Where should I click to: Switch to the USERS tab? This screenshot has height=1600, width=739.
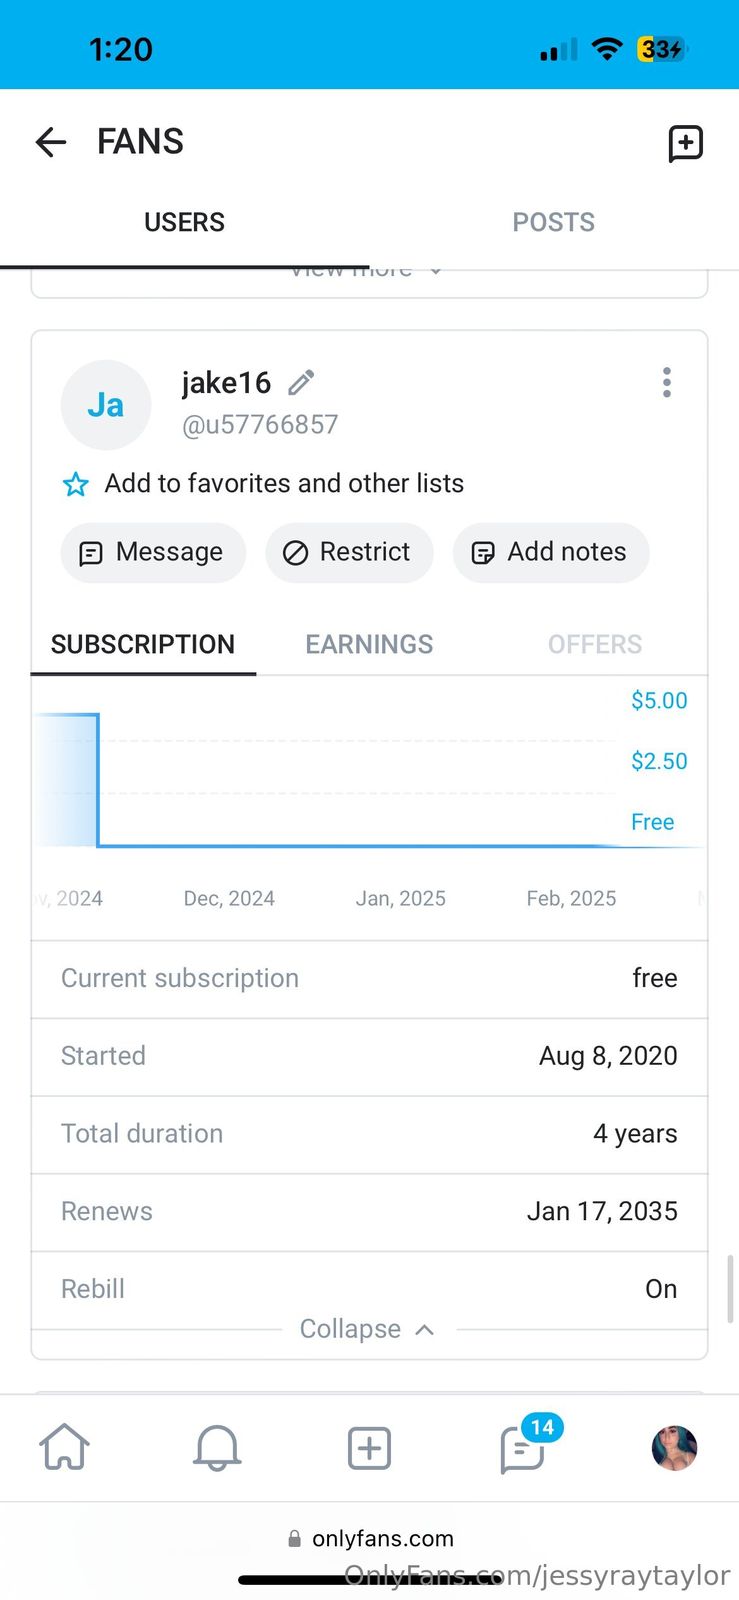click(x=184, y=222)
